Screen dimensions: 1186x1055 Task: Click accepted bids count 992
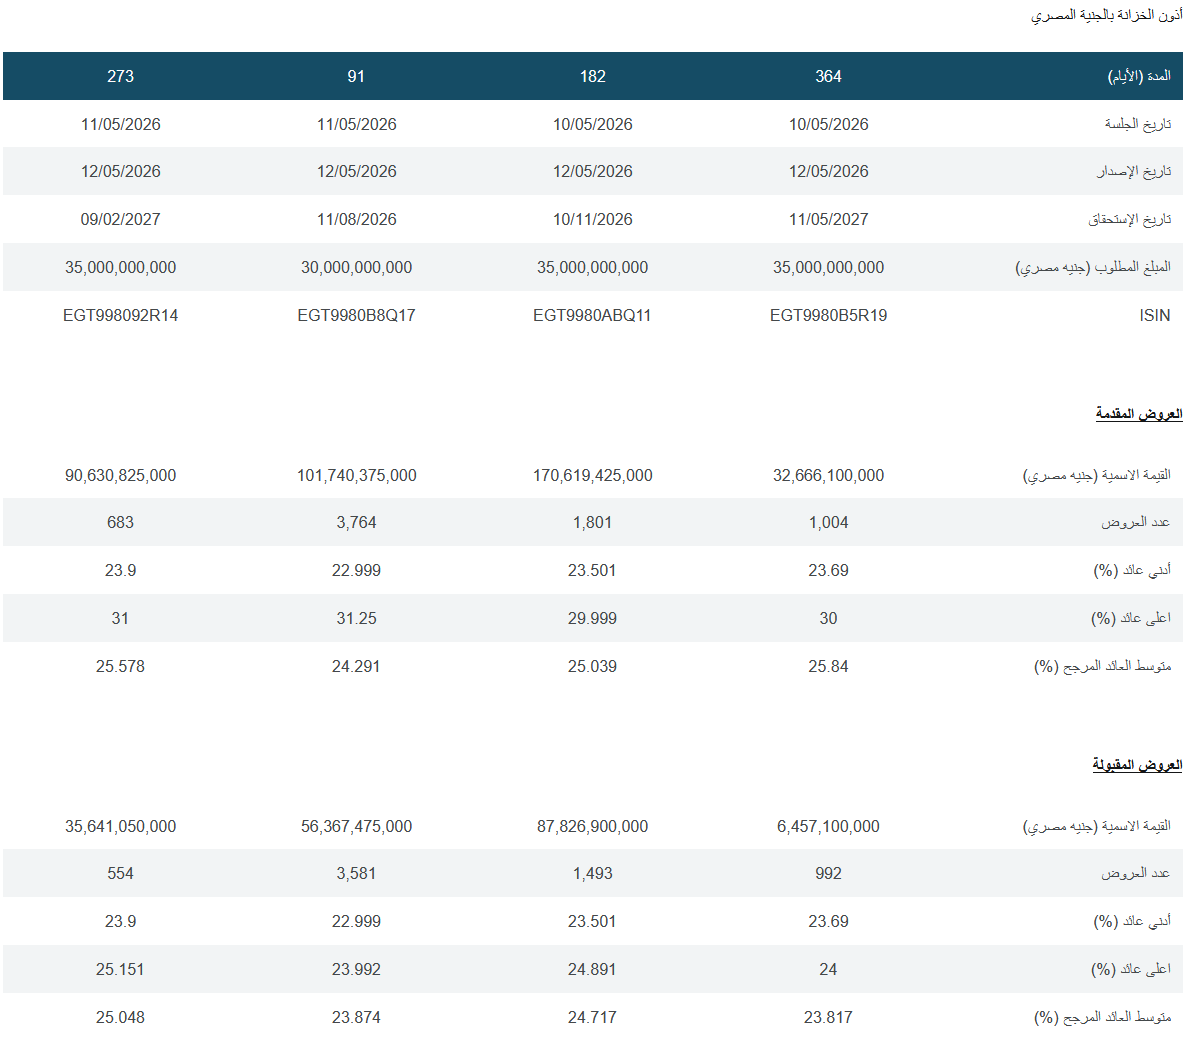(828, 873)
